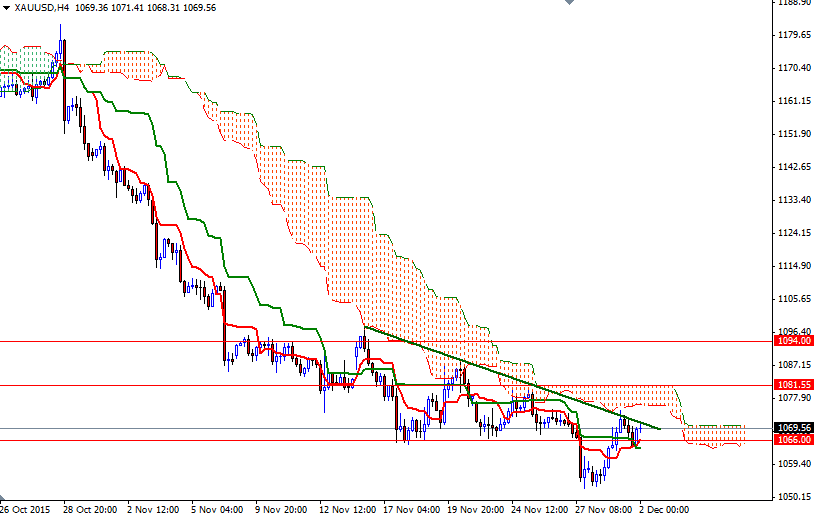The height and width of the screenshot is (516, 814).
Task: Click time axis label 2 Dec 00:00
Action: pos(664,509)
